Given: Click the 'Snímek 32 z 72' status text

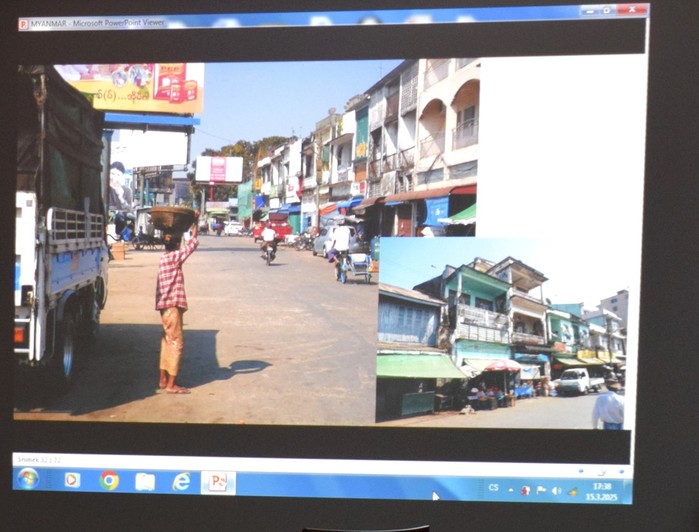Looking at the screenshot, I should pyautogui.click(x=39, y=460).
